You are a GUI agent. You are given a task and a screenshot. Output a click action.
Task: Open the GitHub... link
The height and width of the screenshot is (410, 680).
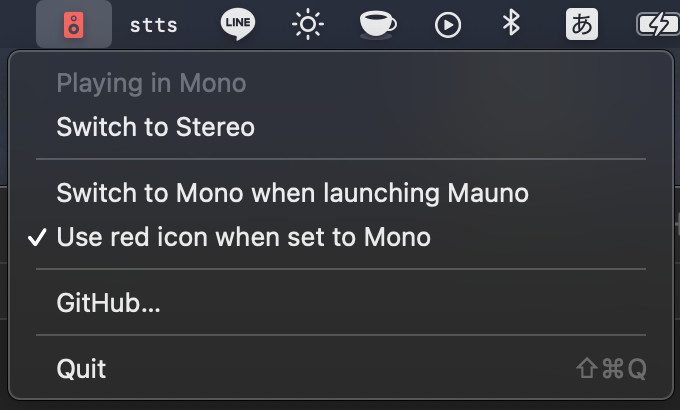coord(341,303)
